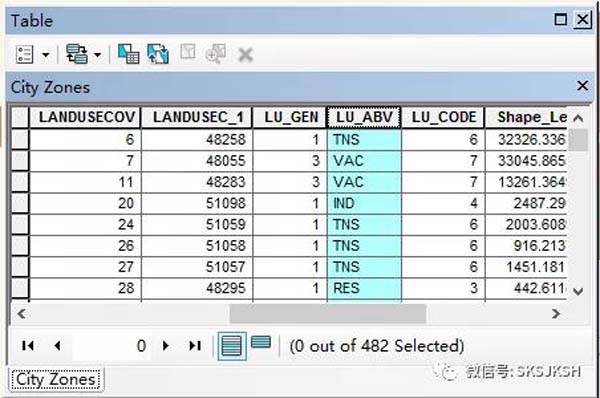Open the Related Tables icon

[77, 54]
